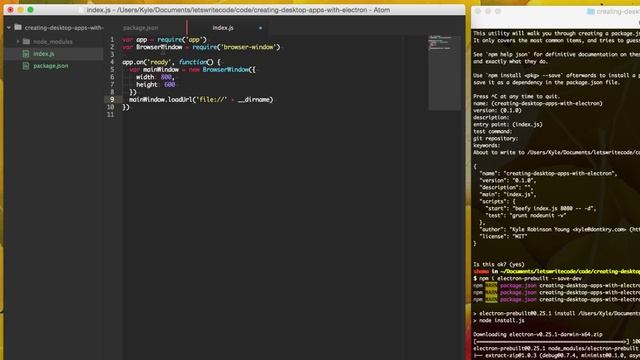Click line number 1 in the gutter
Image resolution: width=640 pixels, height=360 pixels.
pos(112,40)
